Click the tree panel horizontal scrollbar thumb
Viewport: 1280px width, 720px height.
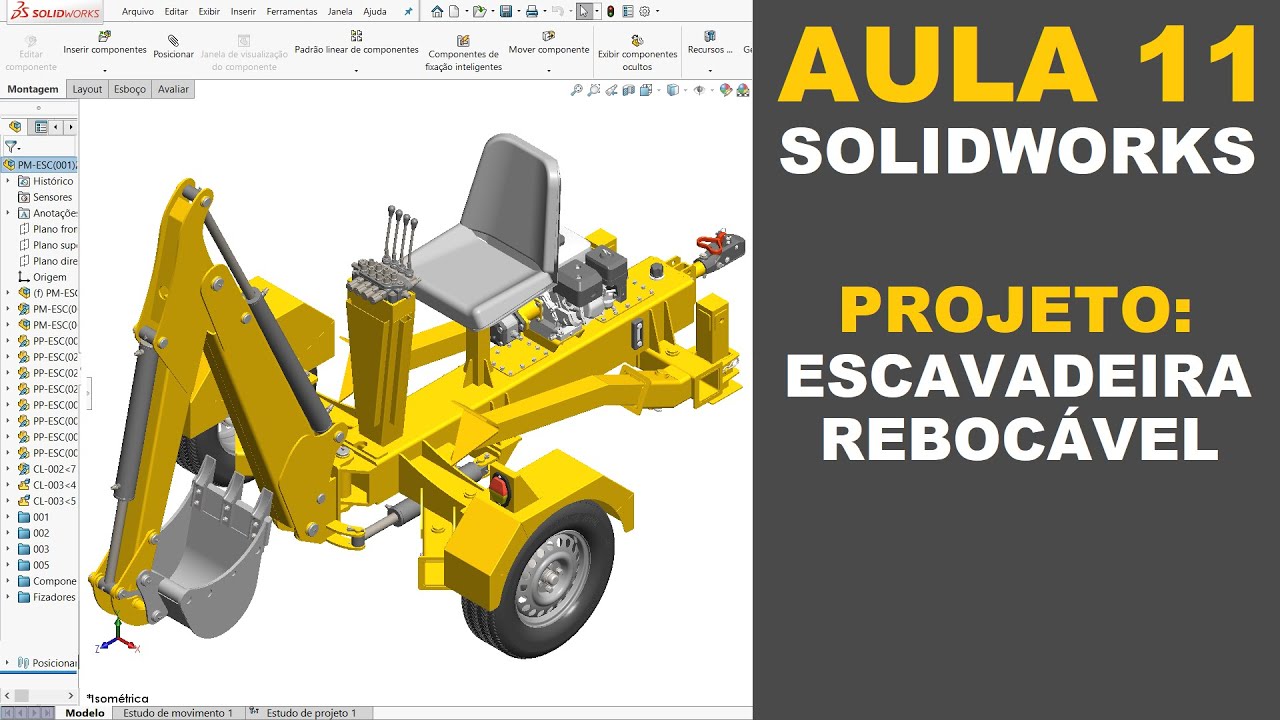pyautogui.click(x=21, y=695)
